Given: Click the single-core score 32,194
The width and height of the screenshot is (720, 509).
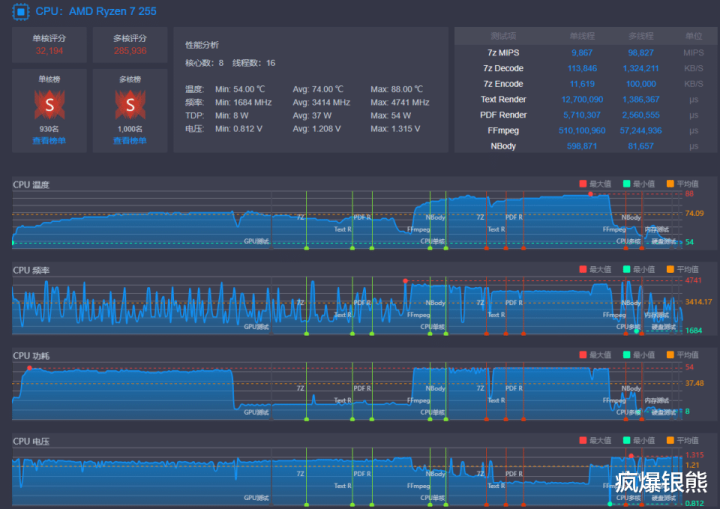Looking at the screenshot, I should pyautogui.click(x=49, y=51).
